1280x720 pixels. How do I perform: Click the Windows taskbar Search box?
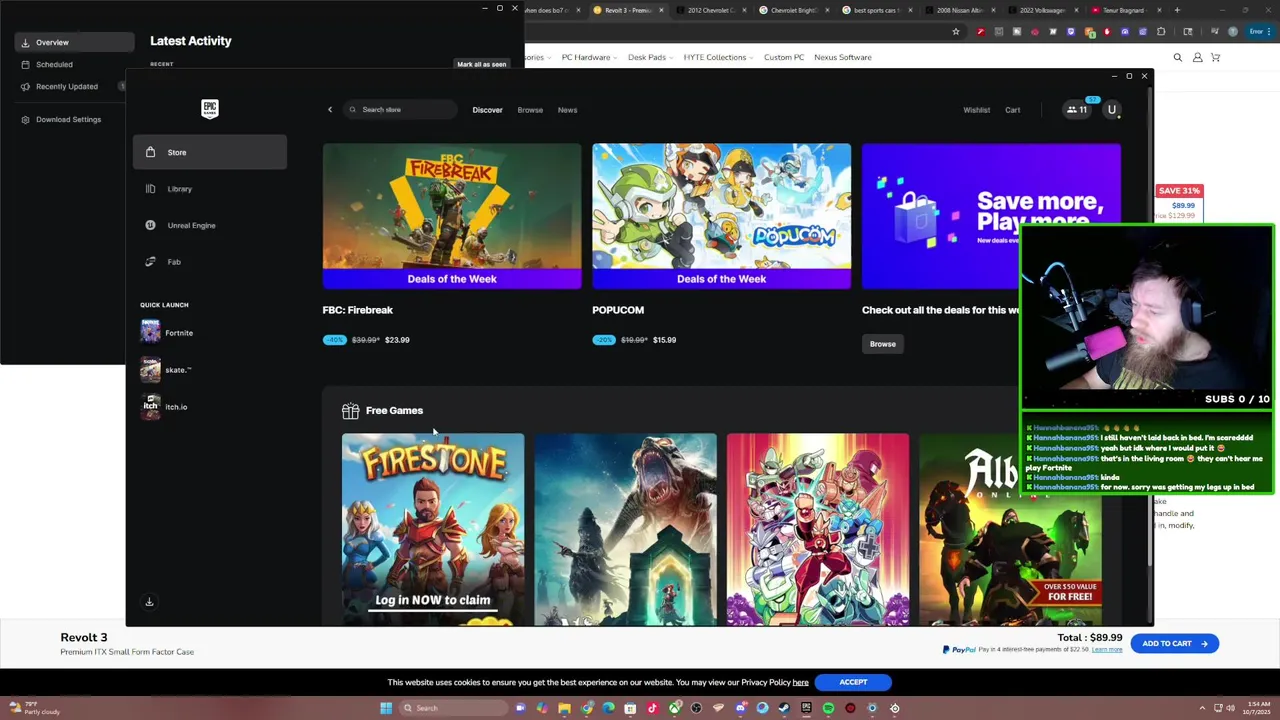454,708
